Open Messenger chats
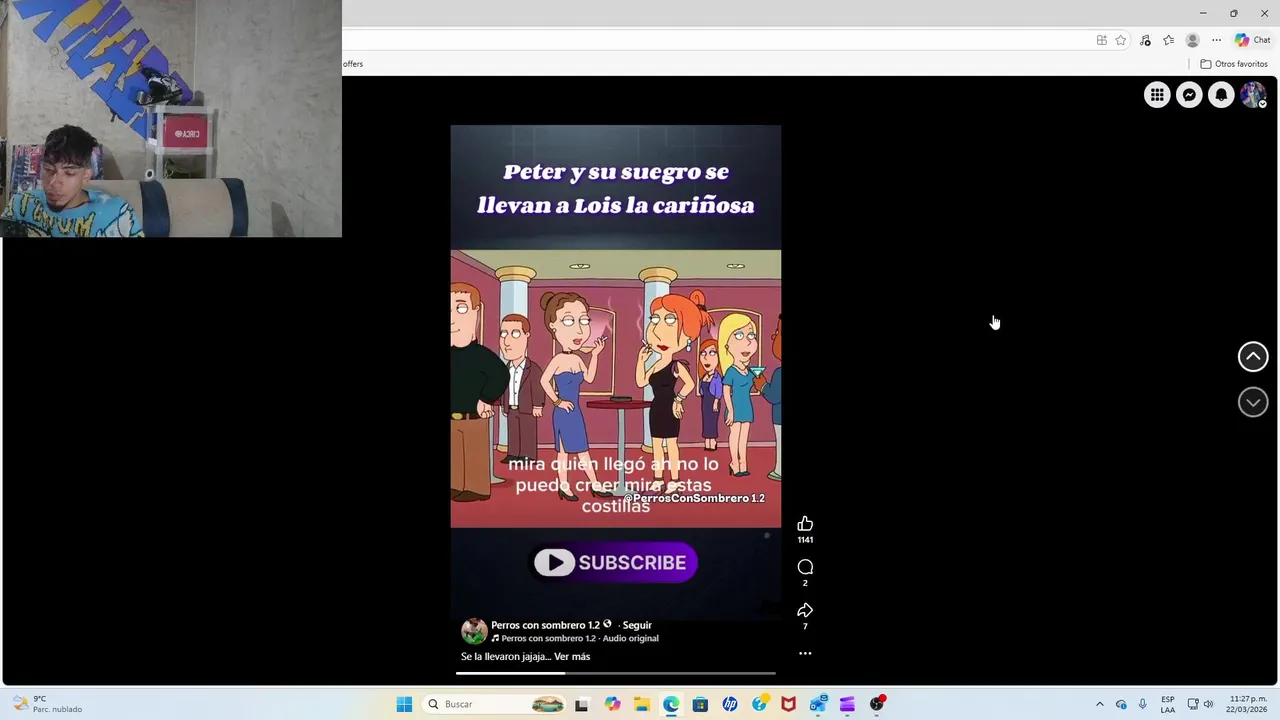Viewport: 1280px width, 720px height. click(1189, 95)
